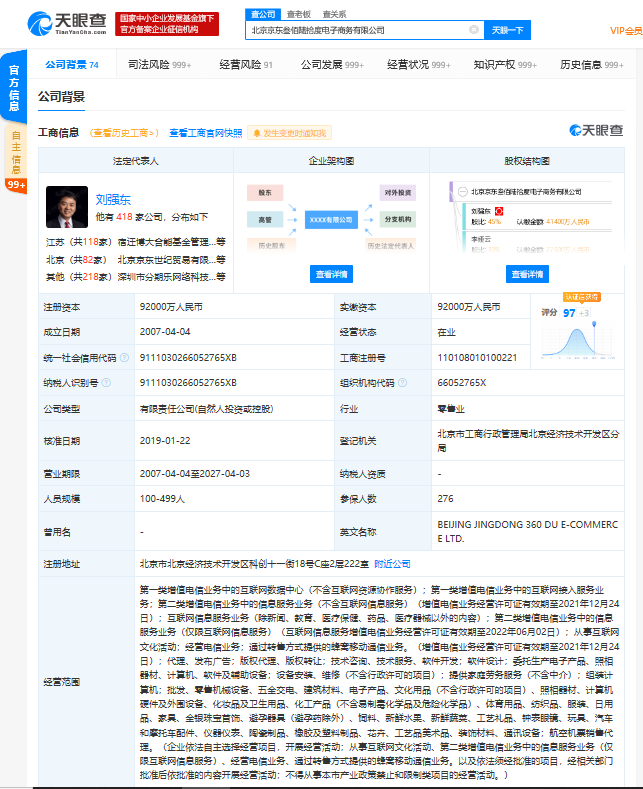Image resolution: width=643 pixels, height=789 pixels.
Task: Click the 对外投资 node in structure diagram
Action: 397,193
